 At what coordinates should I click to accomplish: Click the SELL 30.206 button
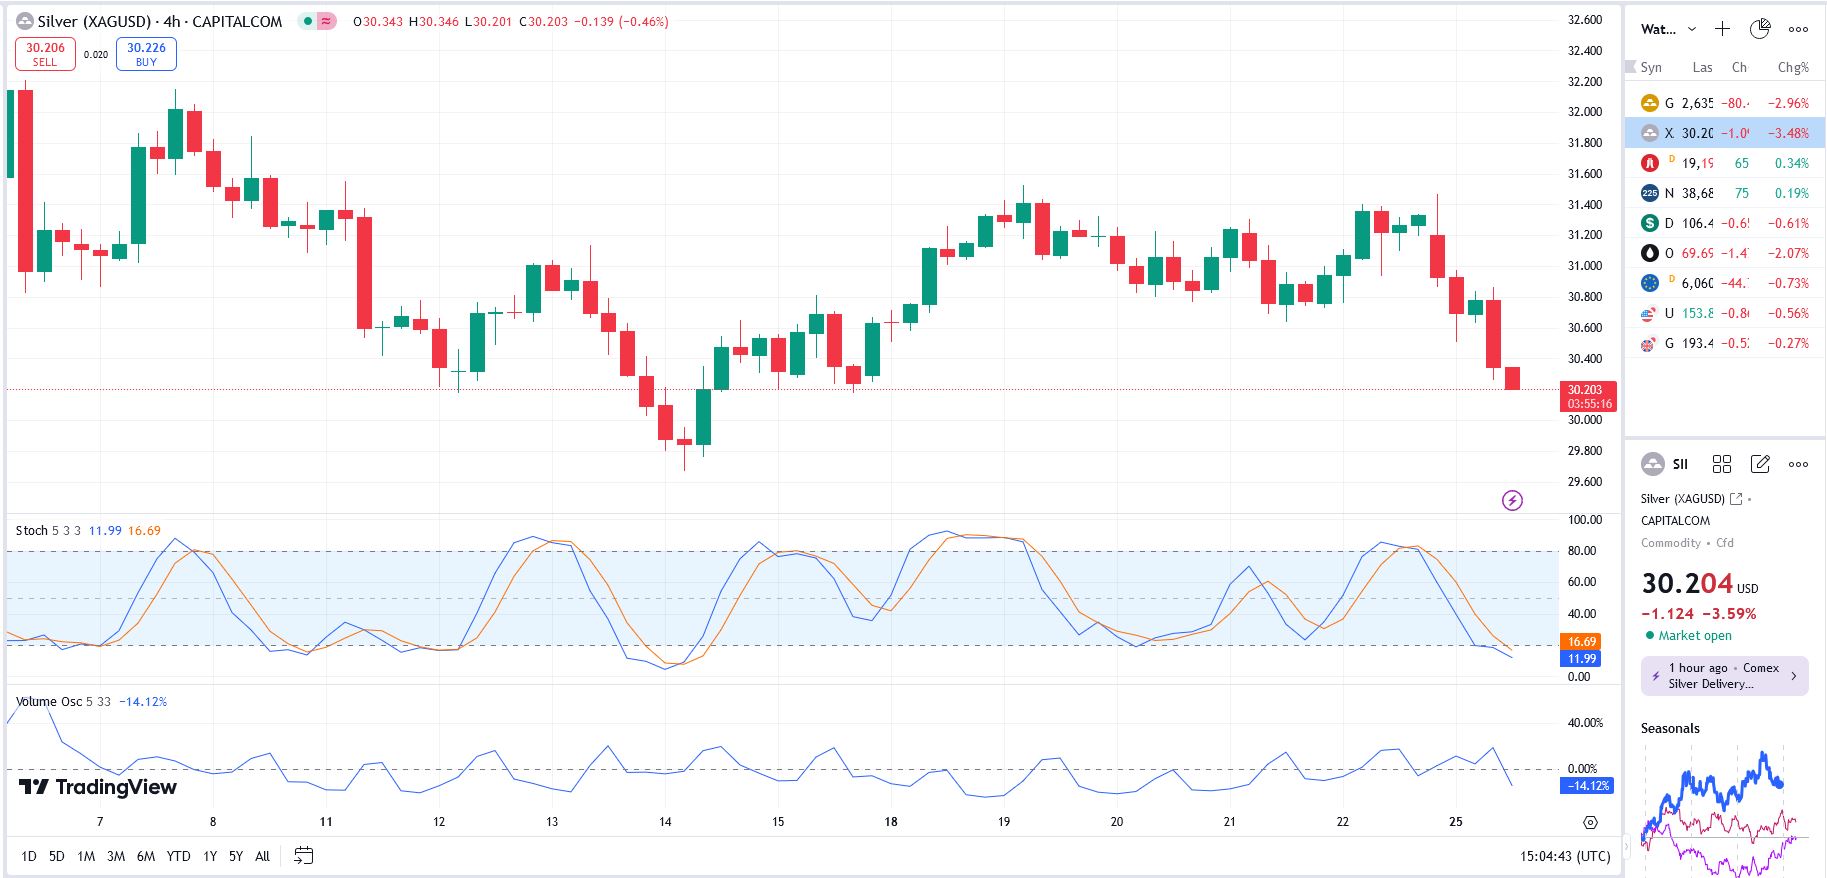[45, 54]
